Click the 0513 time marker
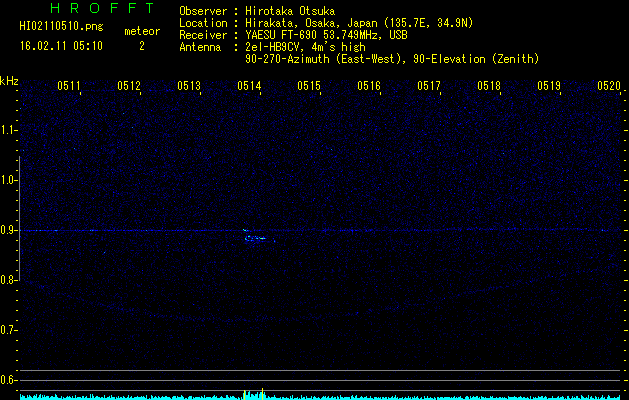The height and width of the screenshot is (400, 629). [189, 85]
